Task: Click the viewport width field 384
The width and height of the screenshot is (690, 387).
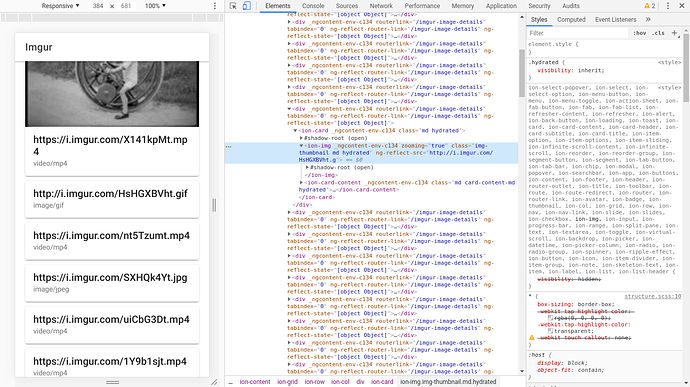Action: tap(98, 6)
